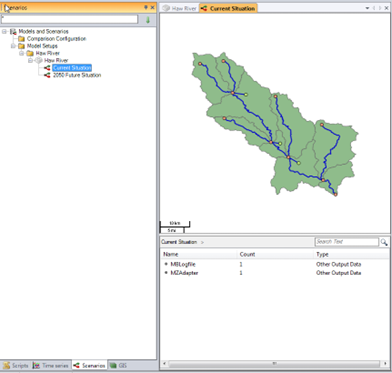Click the Model Setups folder icon
Image resolution: width=392 pixels, height=373 pixels.
pyautogui.click(x=22, y=46)
